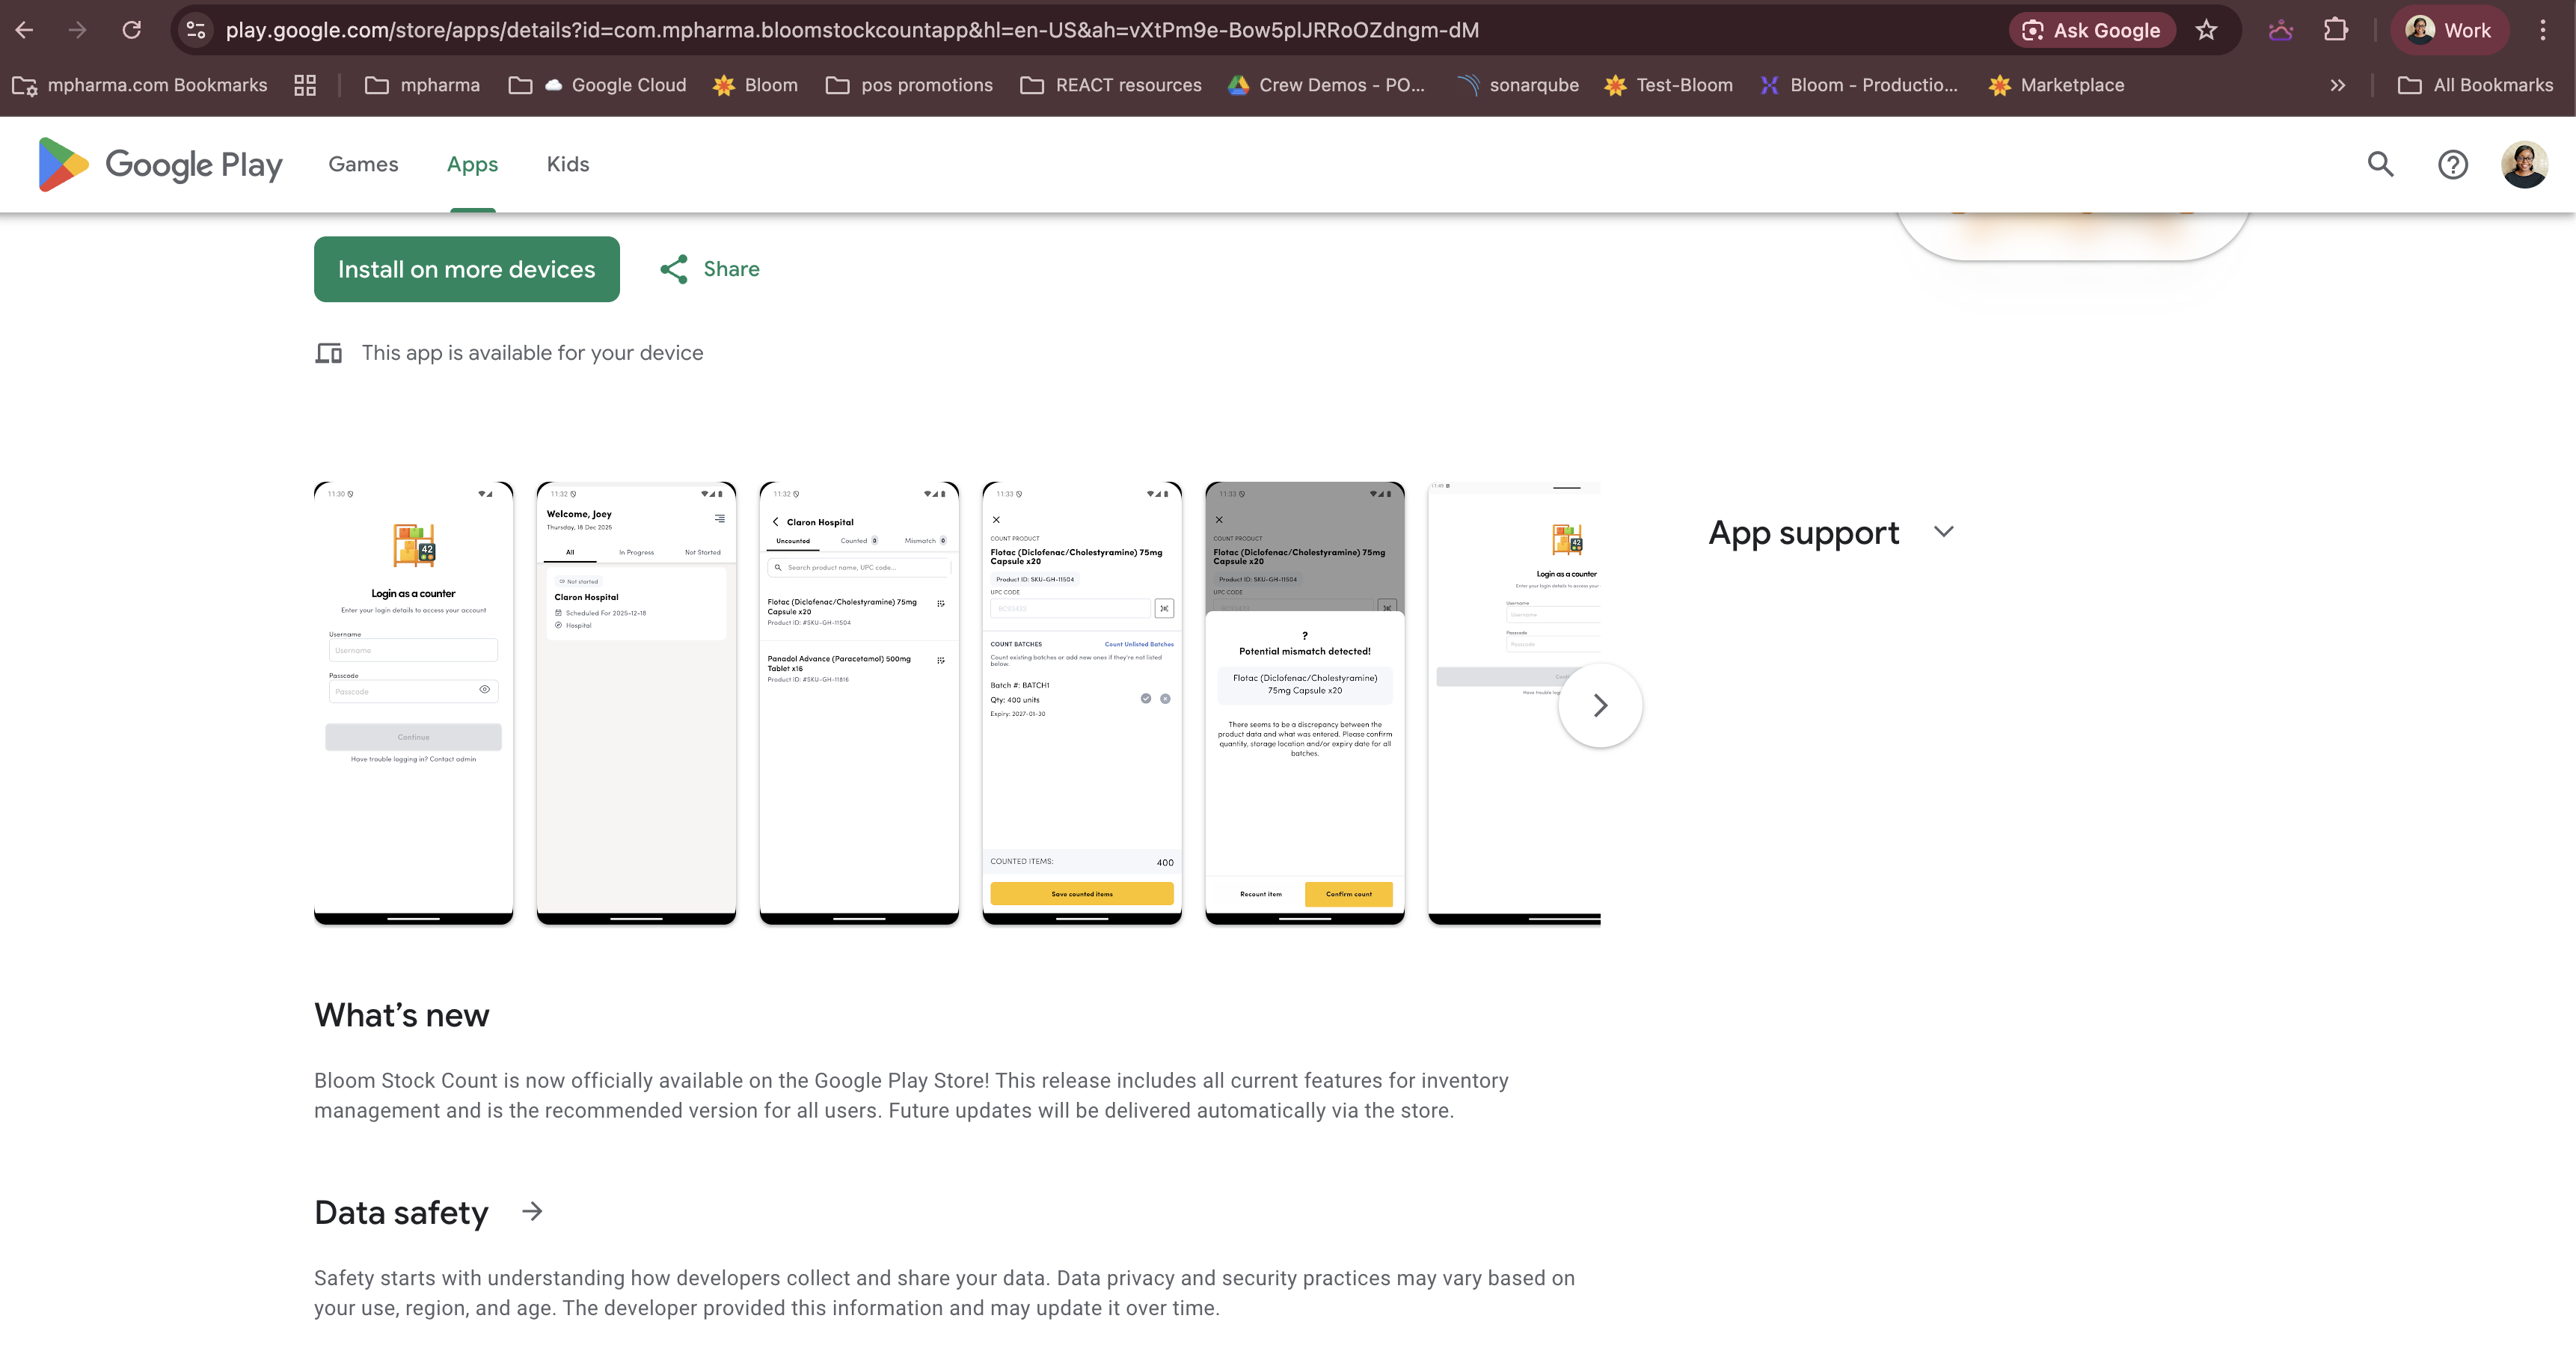Open Google Play help
The height and width of the screenshot is (1366, 2576).
coord(2453,163)
